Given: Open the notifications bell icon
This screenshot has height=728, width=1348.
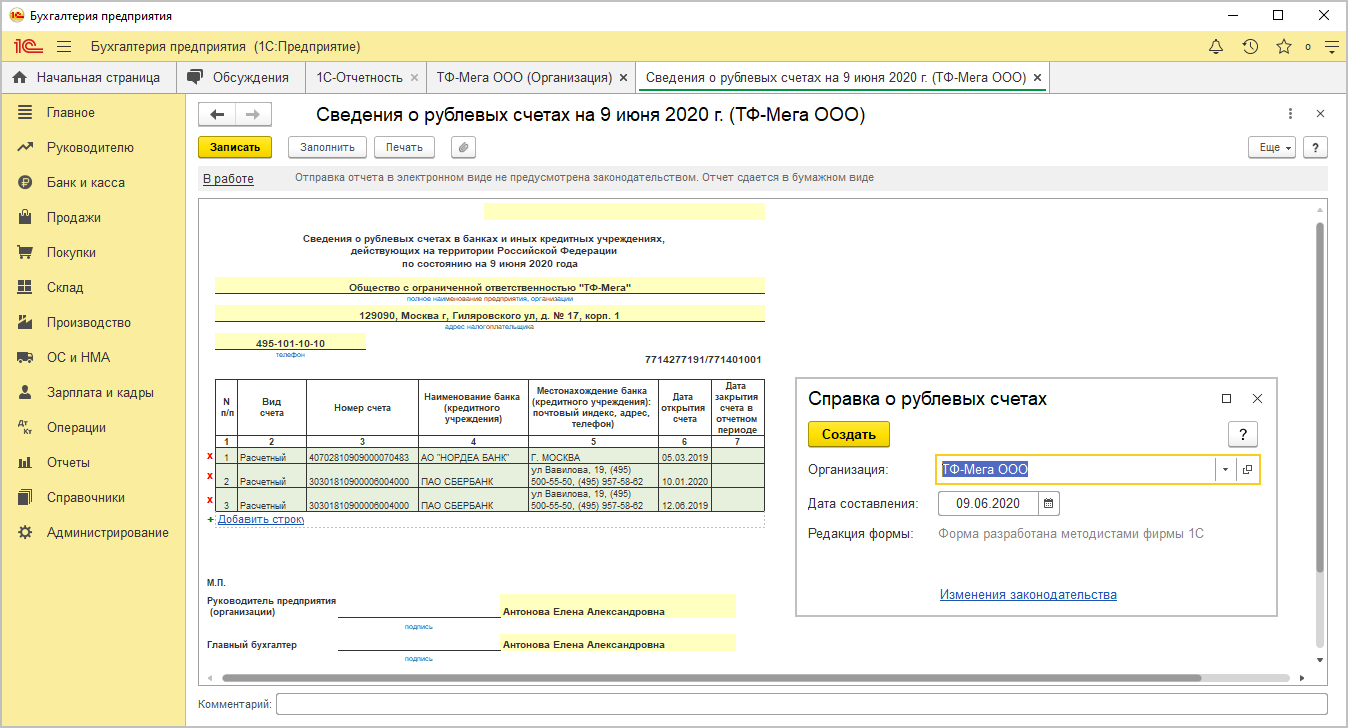Looking at the screenshot, I should [1216, 47].
